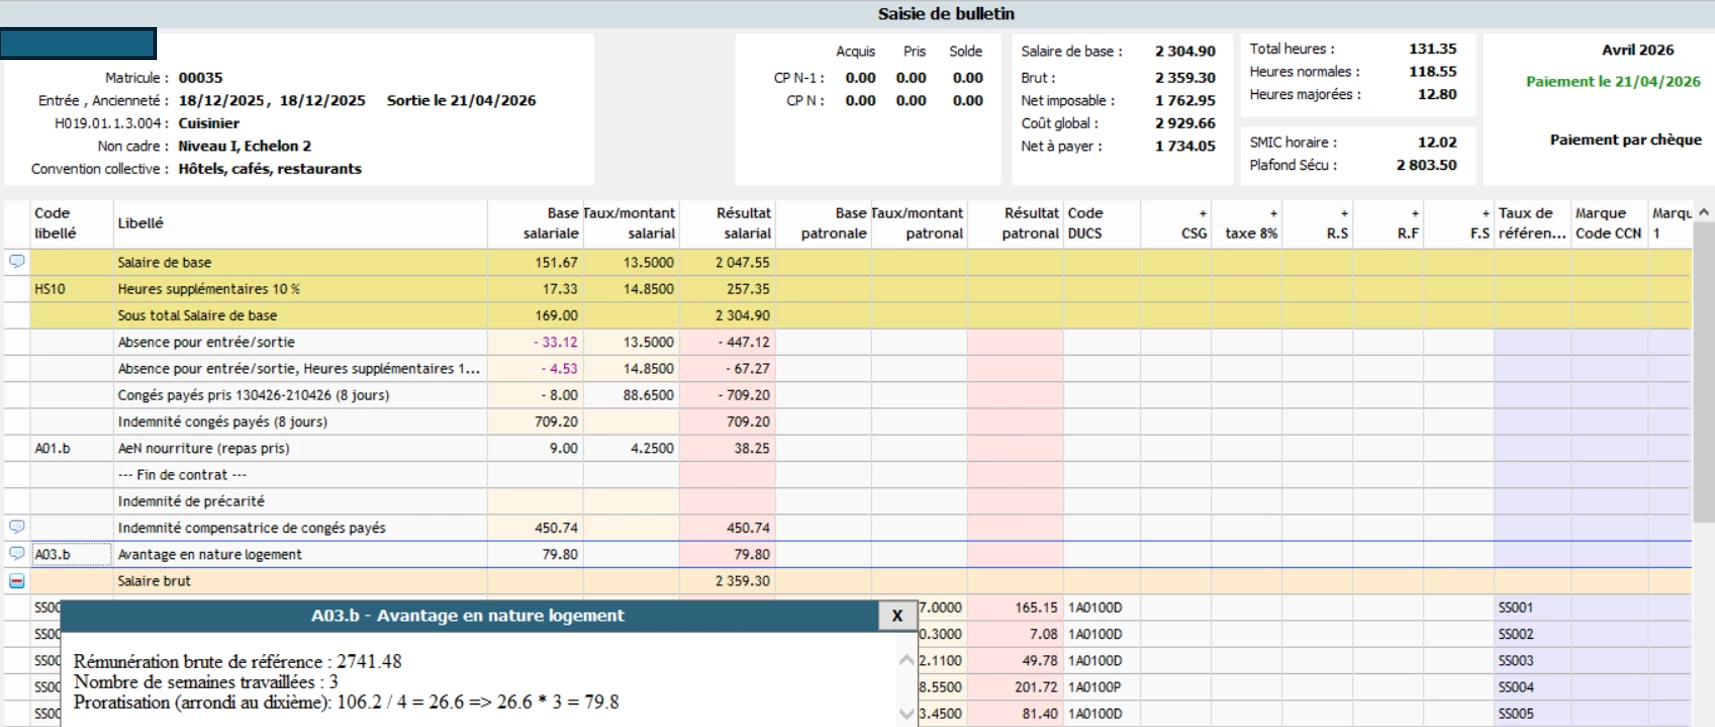Click the Plafond Sécu value 2 803.50

pos(1426,164)
